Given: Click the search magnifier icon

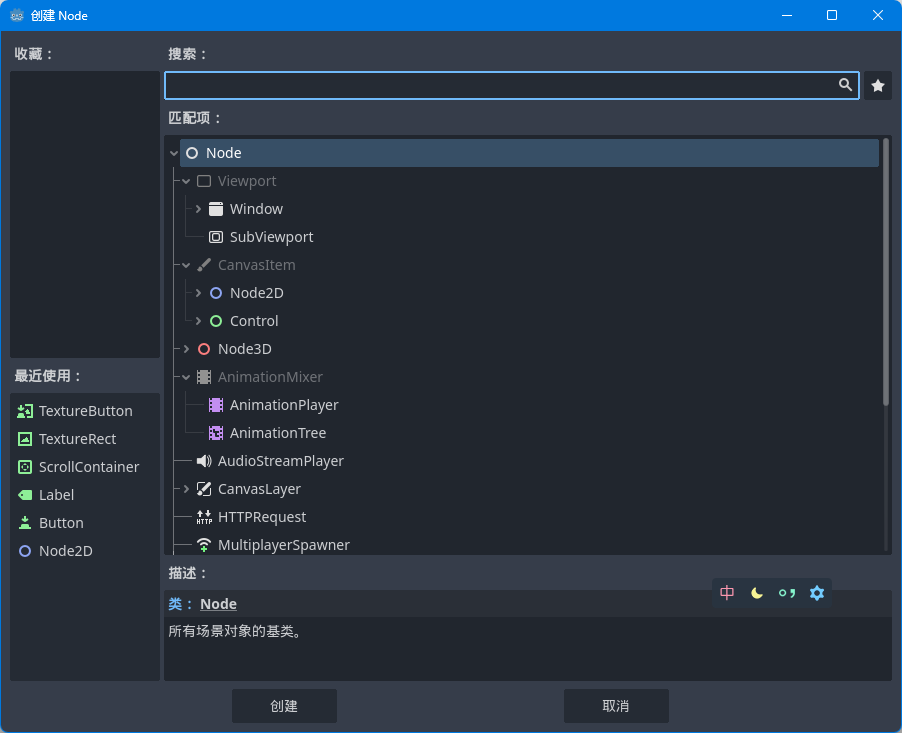Looking at the screenshot, I should 845,85.
